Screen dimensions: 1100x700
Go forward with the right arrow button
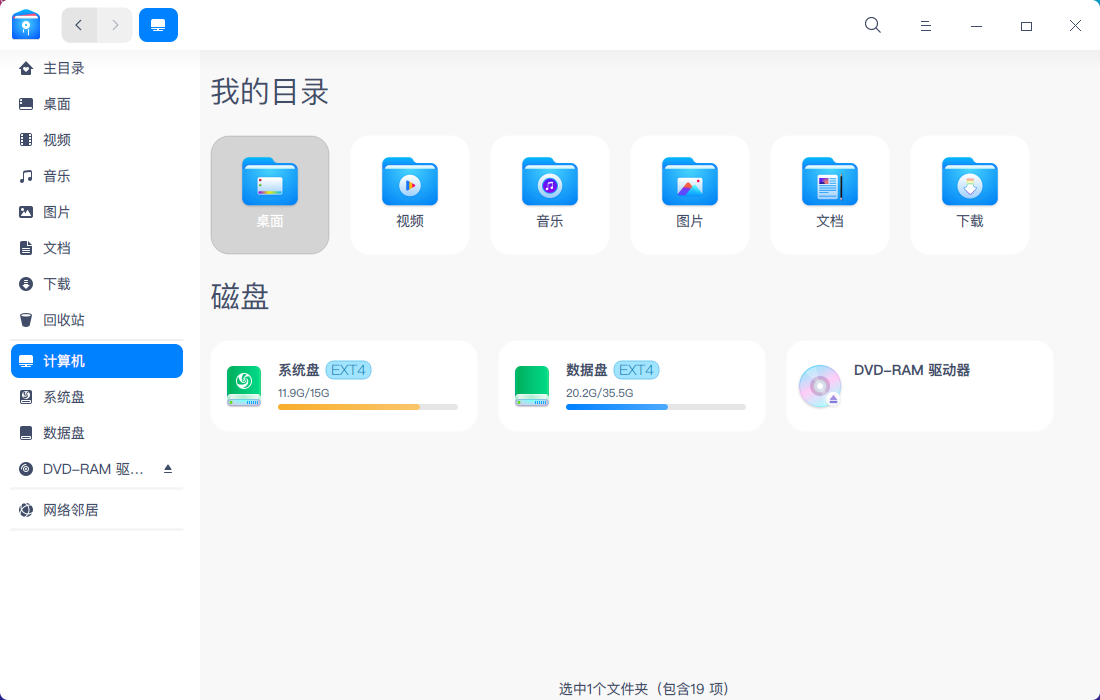115,25
